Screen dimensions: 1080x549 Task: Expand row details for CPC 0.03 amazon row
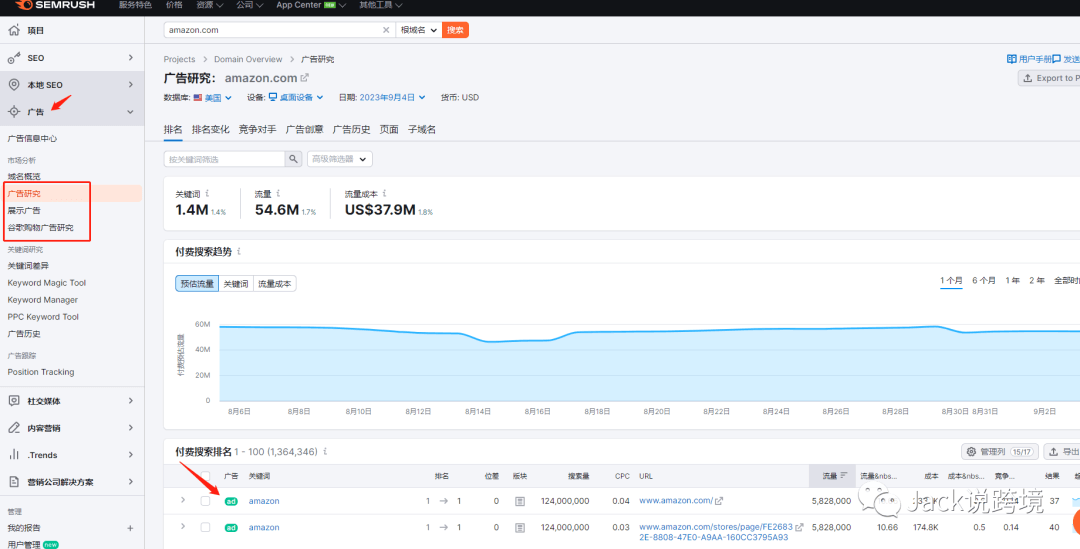(x=183, y=526)
